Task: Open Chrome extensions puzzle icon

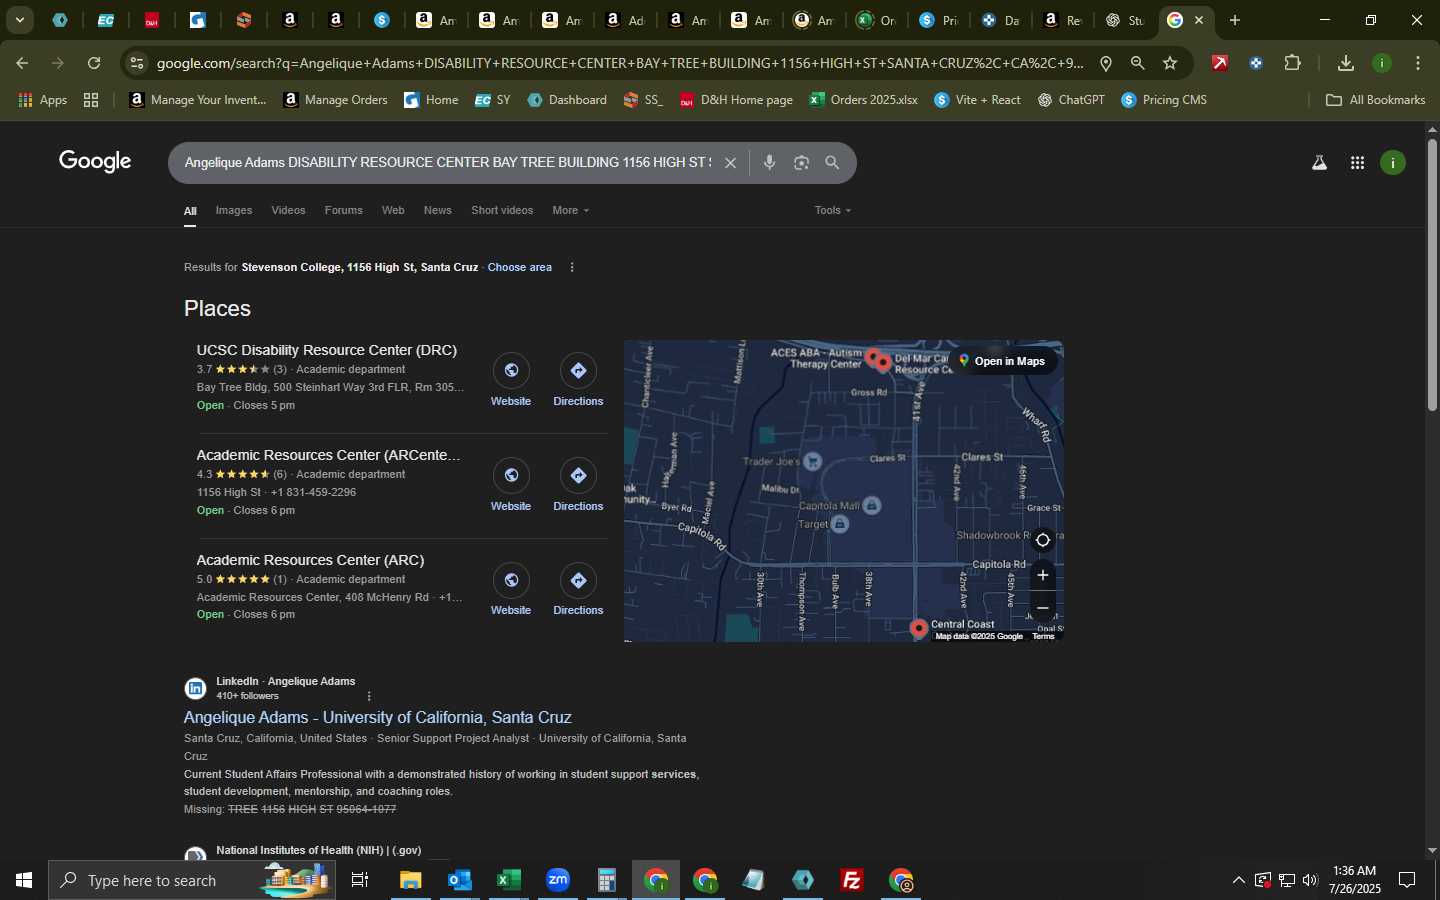Action: pos(1292,63)
